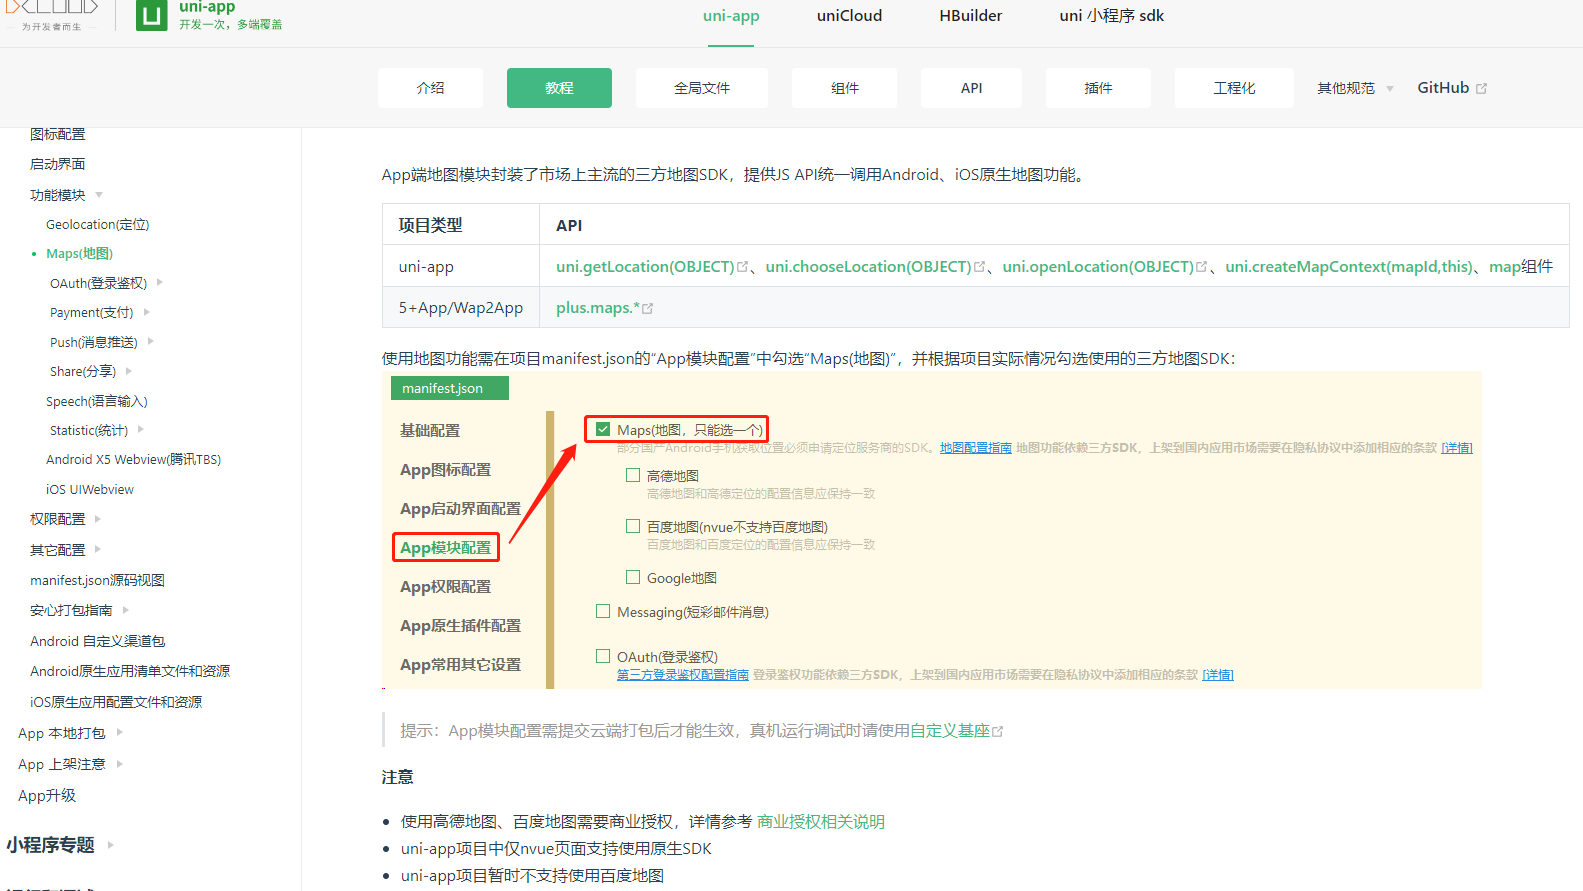Screen dimensions: 1583x891
Task: Open uniCloud top nav tab
Action: point(849,16)
